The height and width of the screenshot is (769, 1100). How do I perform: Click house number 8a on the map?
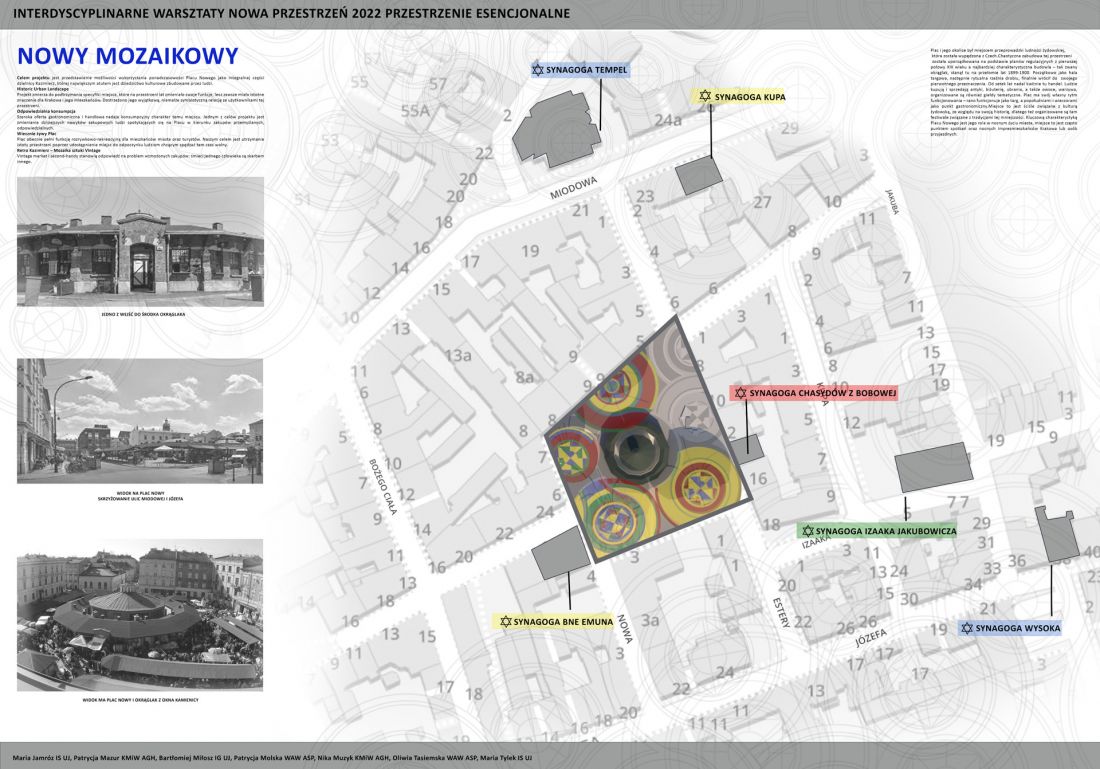click(525, 377)
